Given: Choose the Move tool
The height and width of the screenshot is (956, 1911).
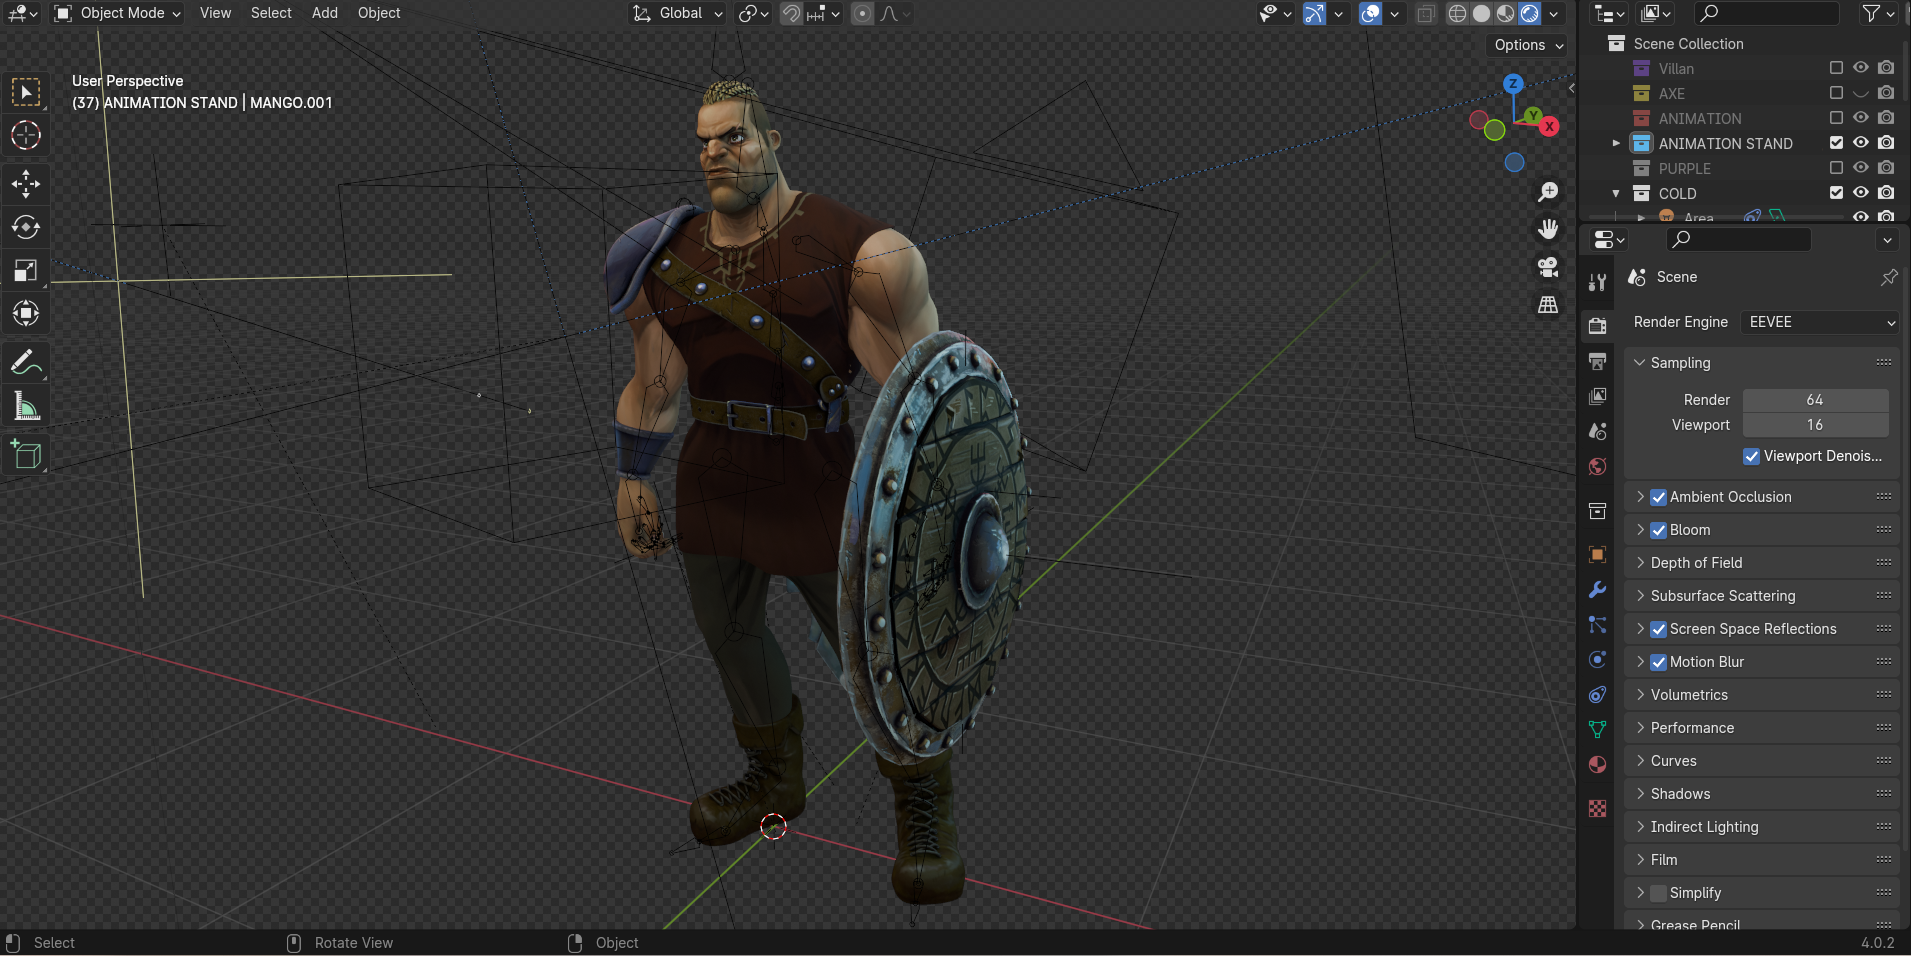Looking at the screenshot, I should click(x=26, y=183).
